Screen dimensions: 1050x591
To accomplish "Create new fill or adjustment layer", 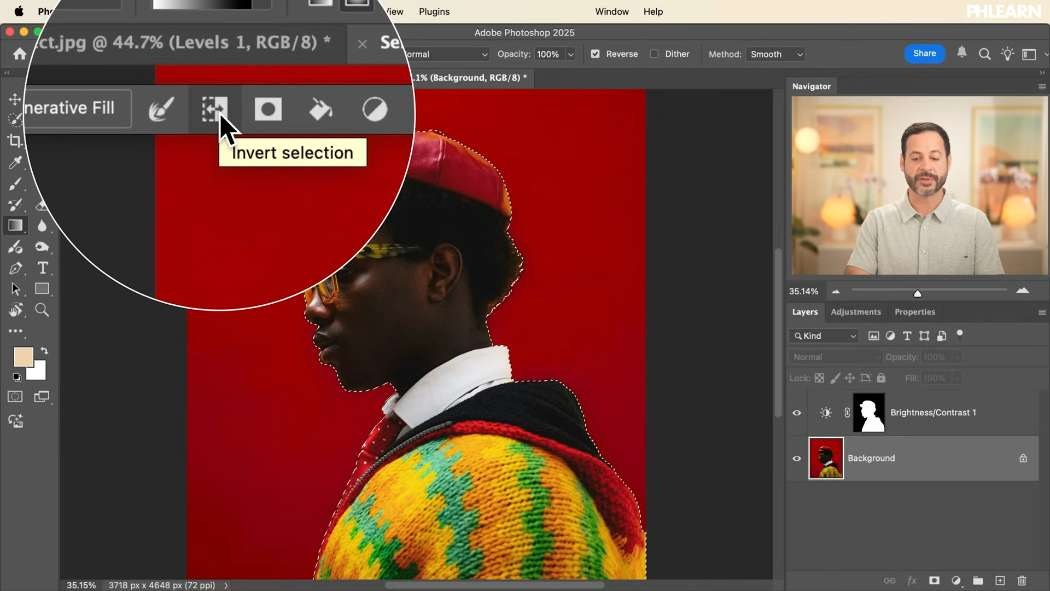I will 956,580.
